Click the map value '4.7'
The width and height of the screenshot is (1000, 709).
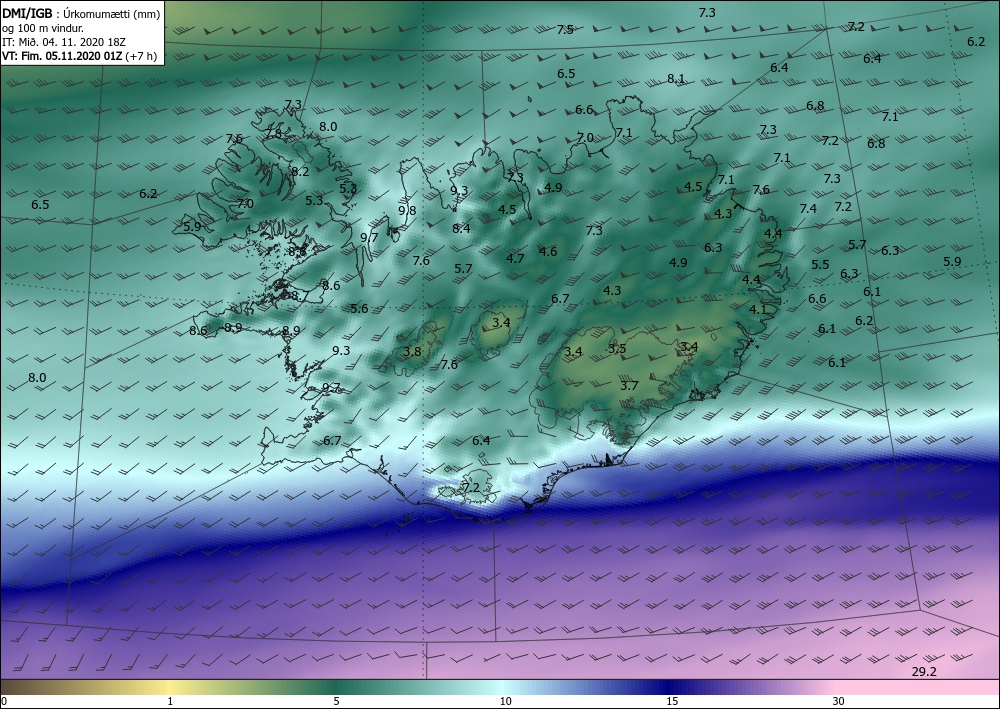click(x=515, y=258)
